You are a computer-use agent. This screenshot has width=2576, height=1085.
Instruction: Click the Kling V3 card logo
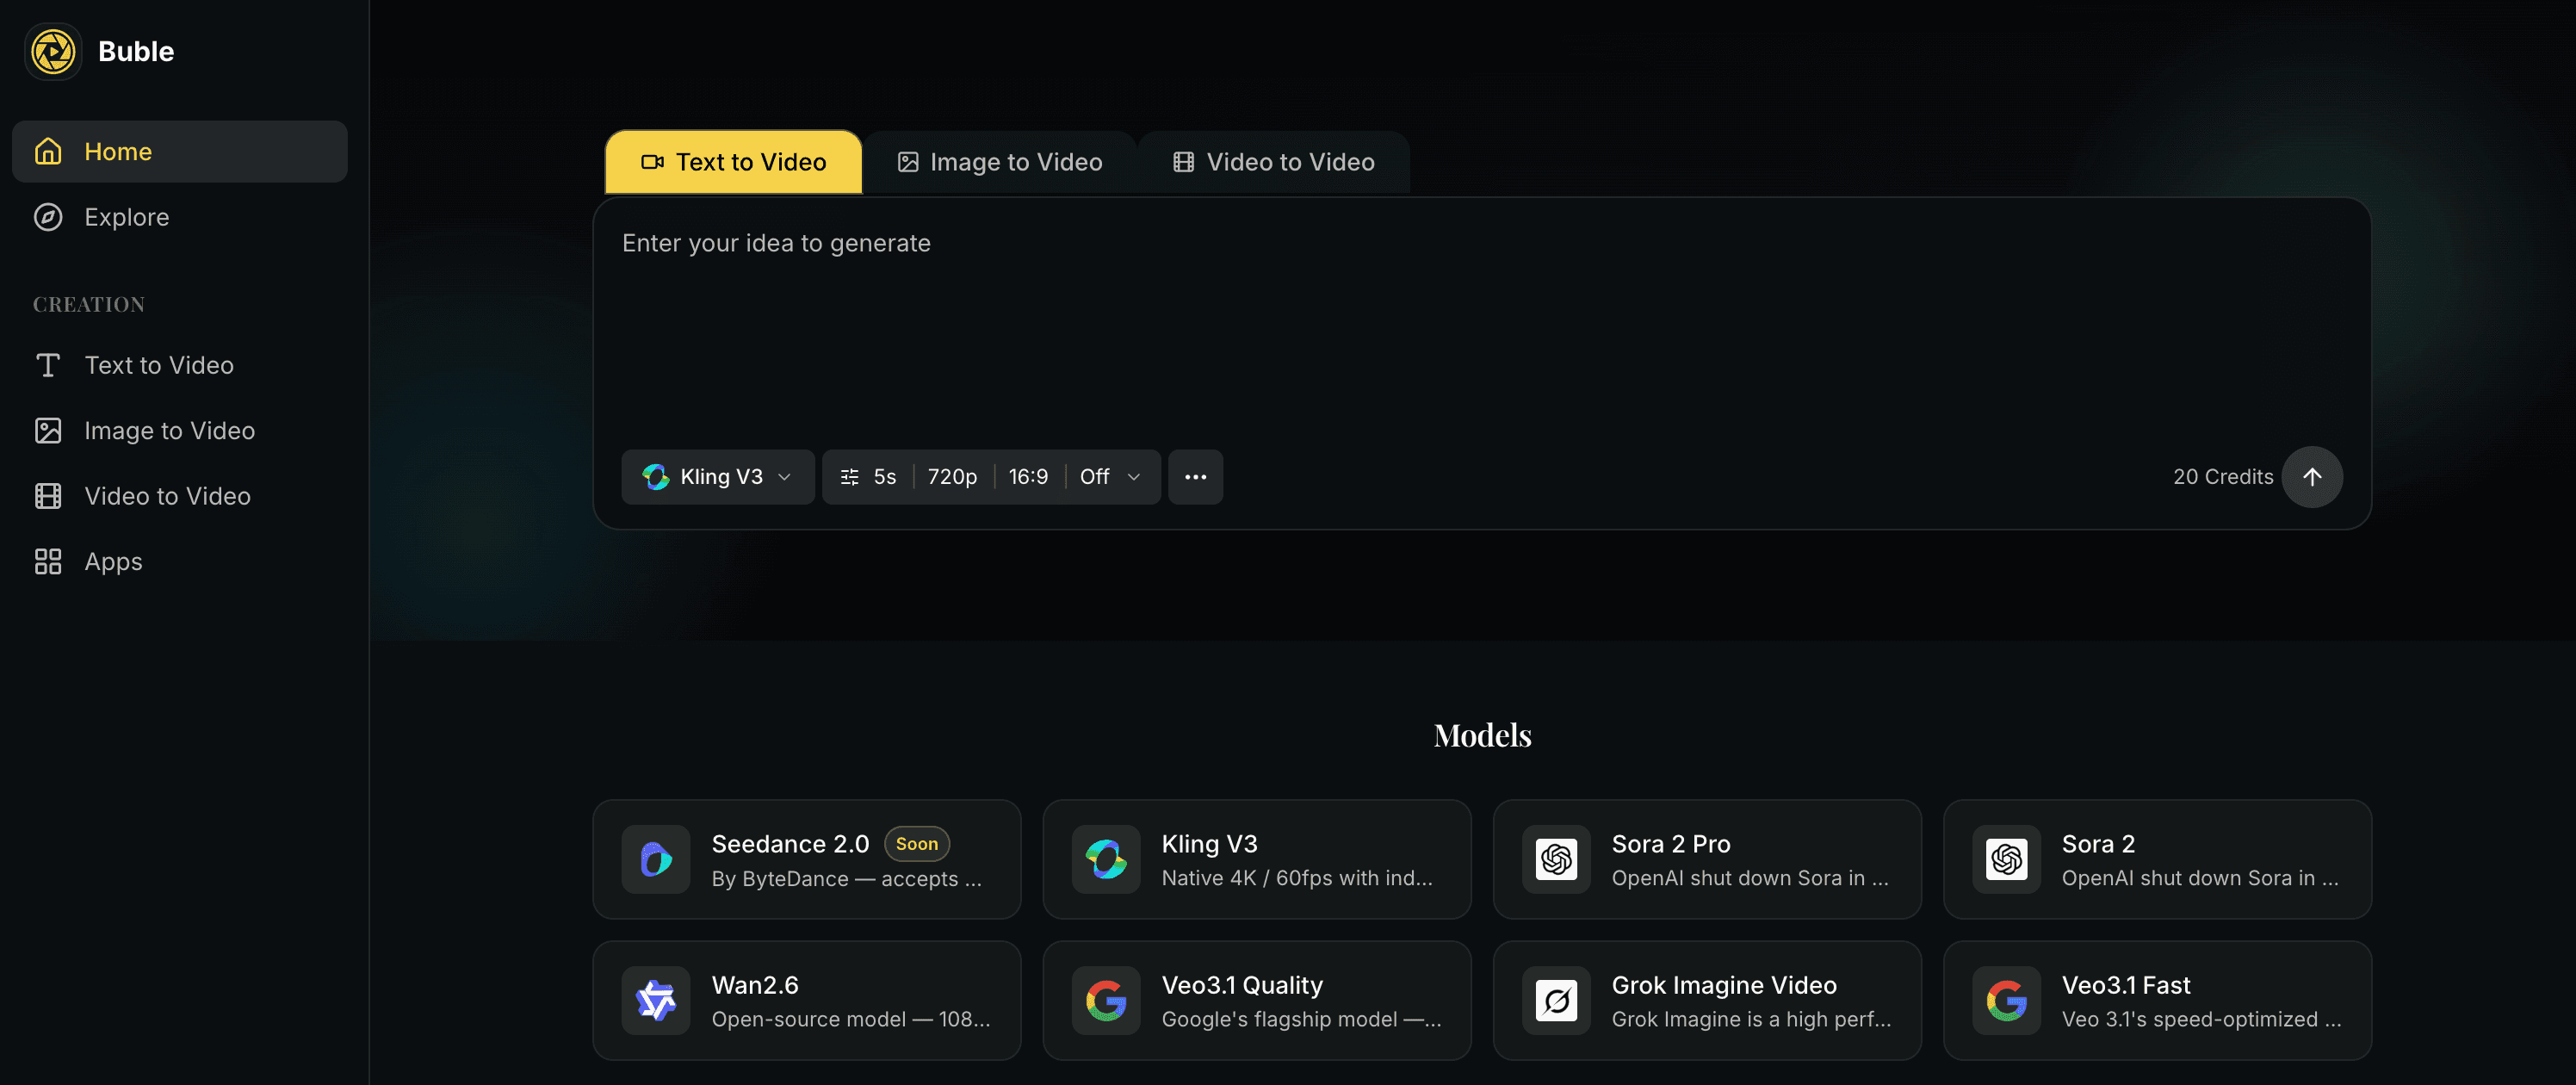coord(1106,859)
